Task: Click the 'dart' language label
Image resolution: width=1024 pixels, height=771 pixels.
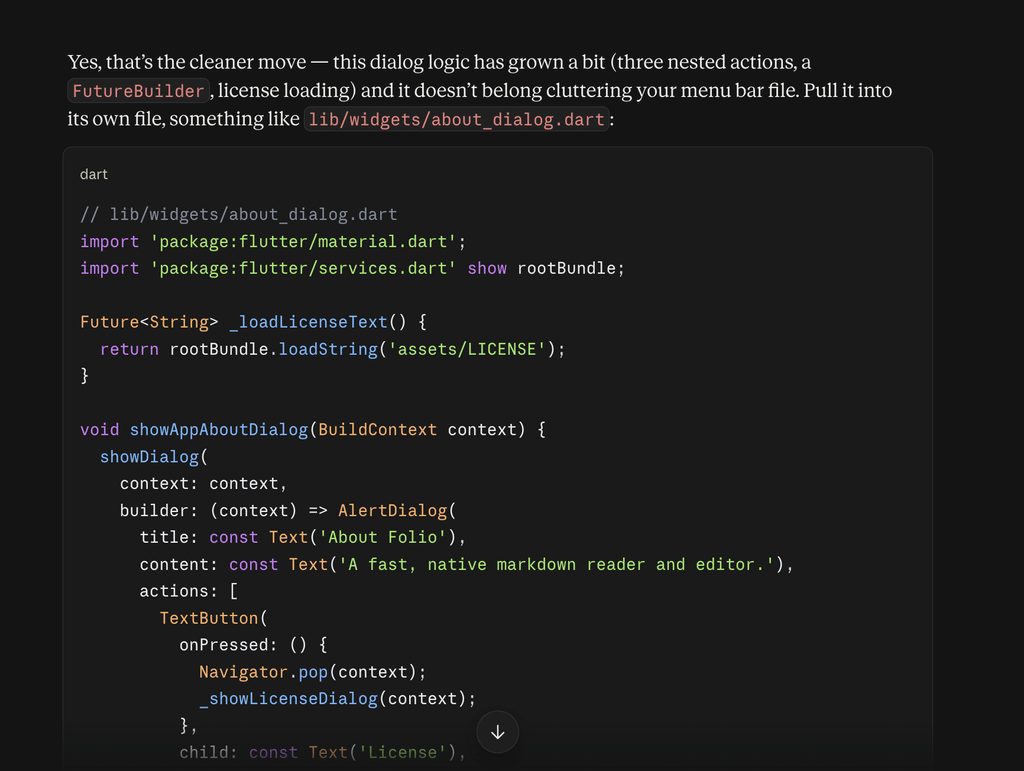Action: [x=93, y=174]
